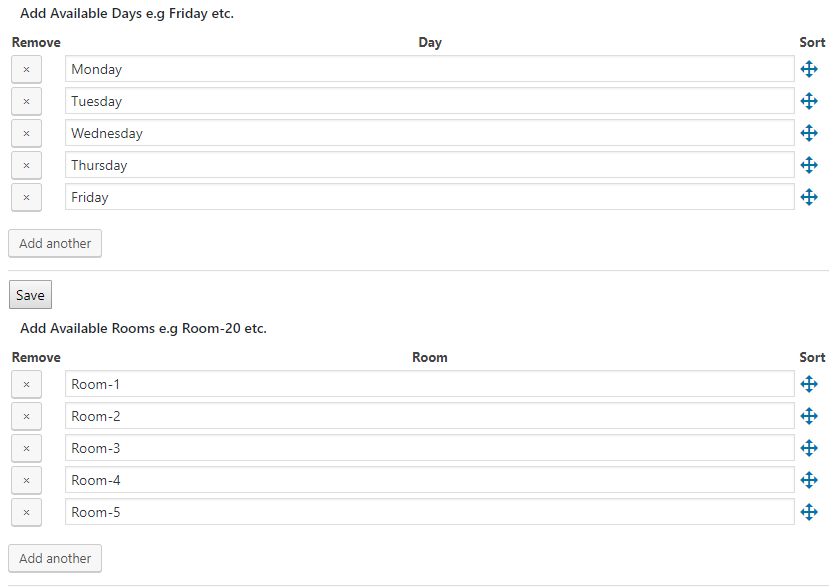The width and height of the screenshot is (836, 587).
Task: Click the sort handle icon for Wednesday
Action: [x=809, y=133]
